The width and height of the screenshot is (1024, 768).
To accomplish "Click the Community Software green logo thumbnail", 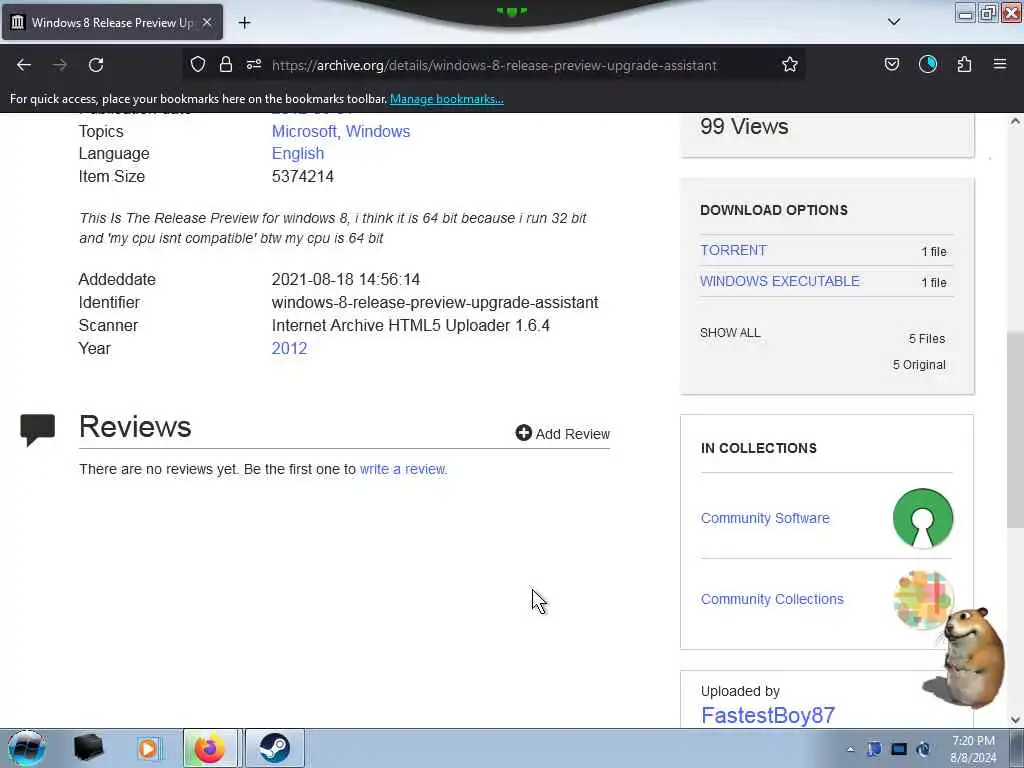I will coord(923,518).
